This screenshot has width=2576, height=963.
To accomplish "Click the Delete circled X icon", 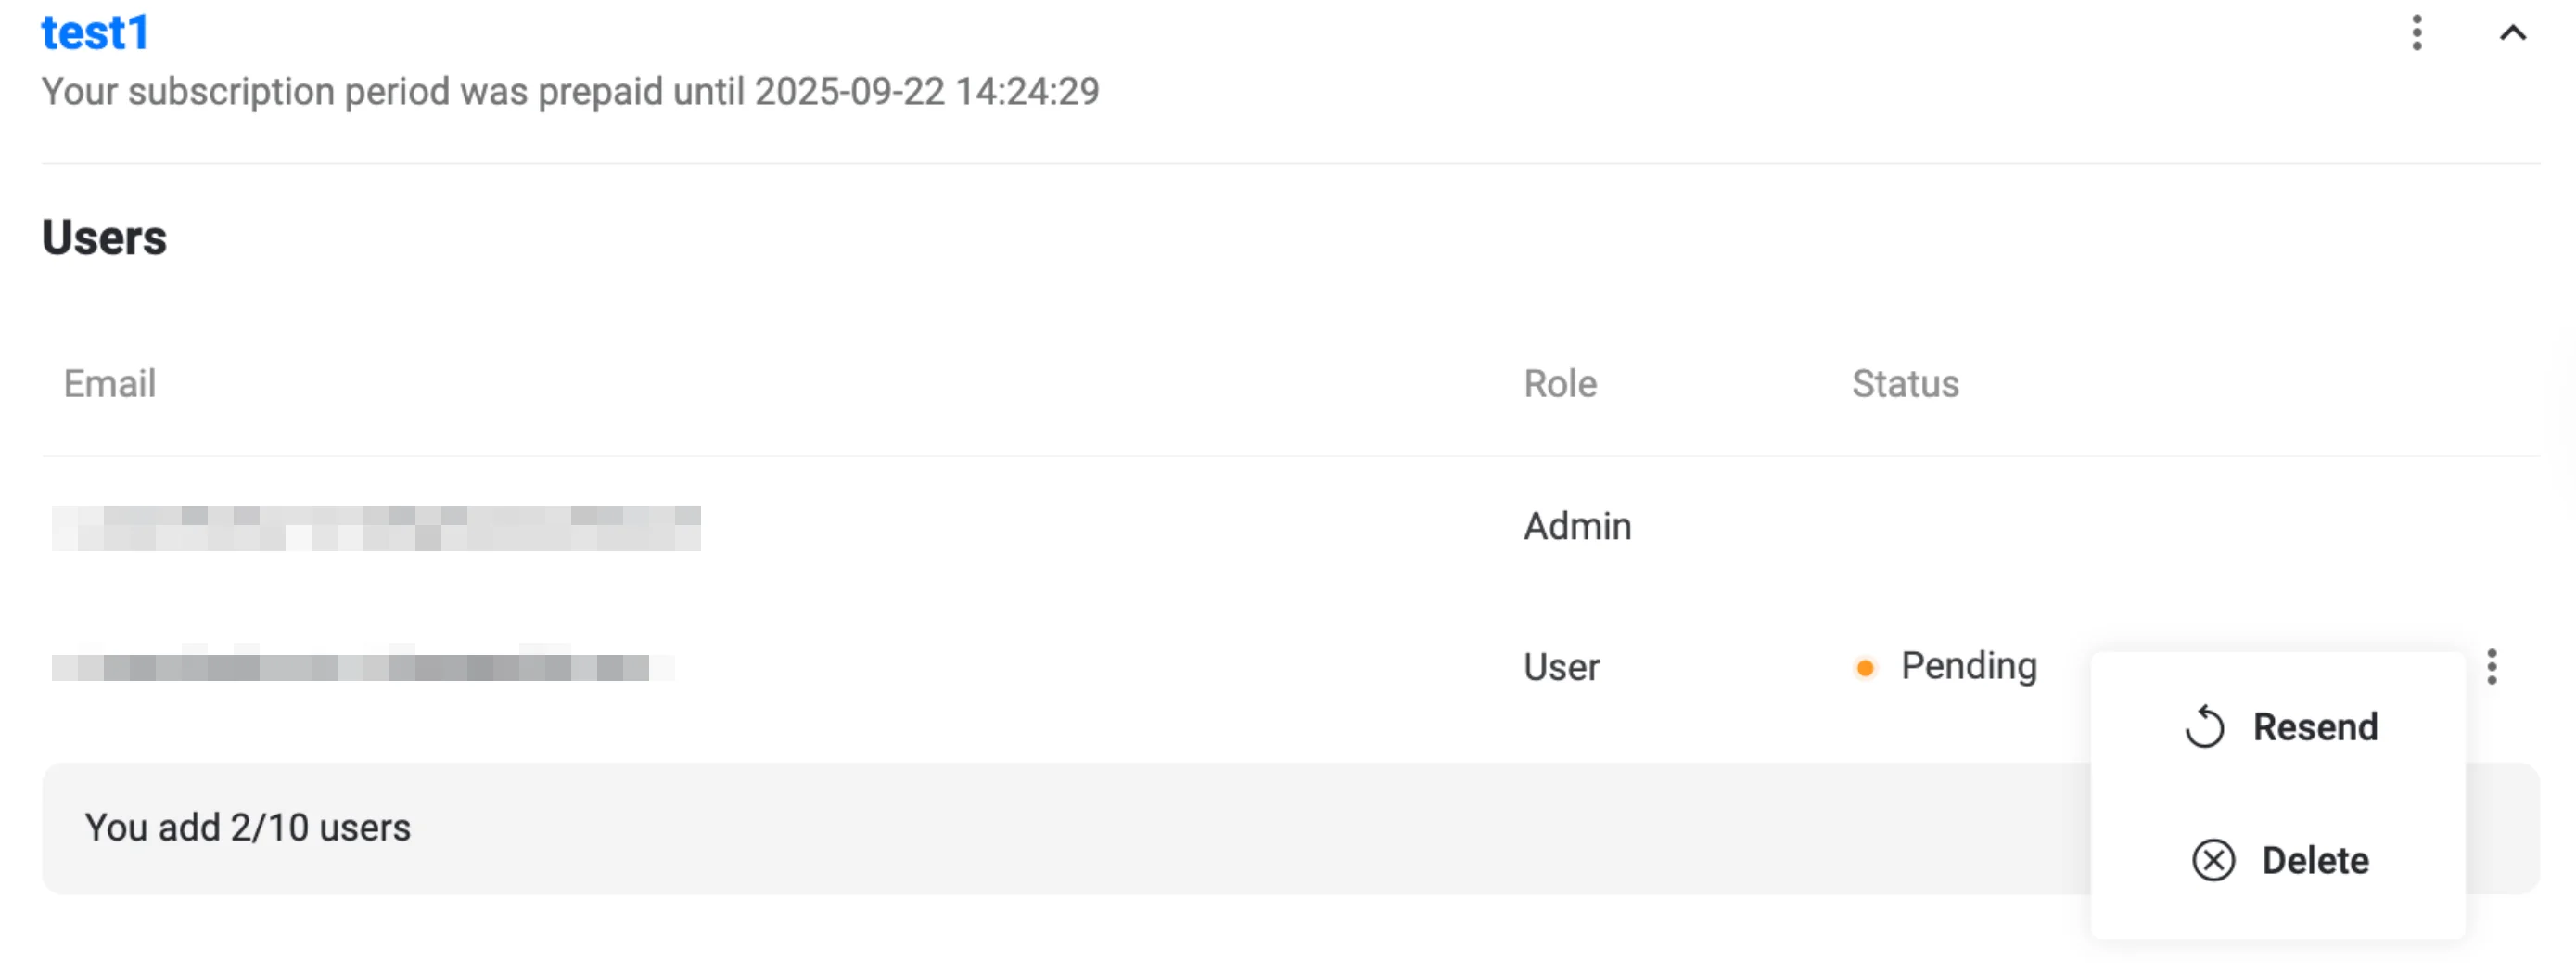I will tap(2213, 860).
